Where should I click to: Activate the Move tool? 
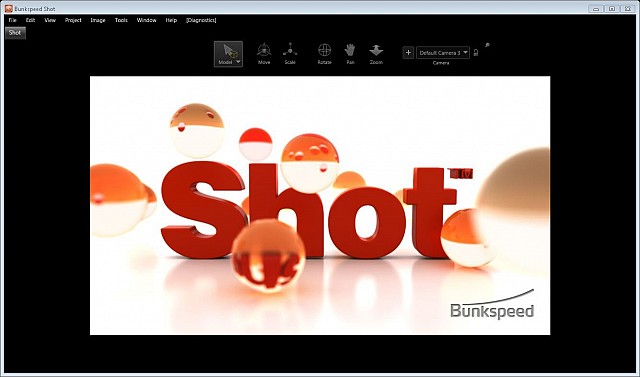point(264,54)
